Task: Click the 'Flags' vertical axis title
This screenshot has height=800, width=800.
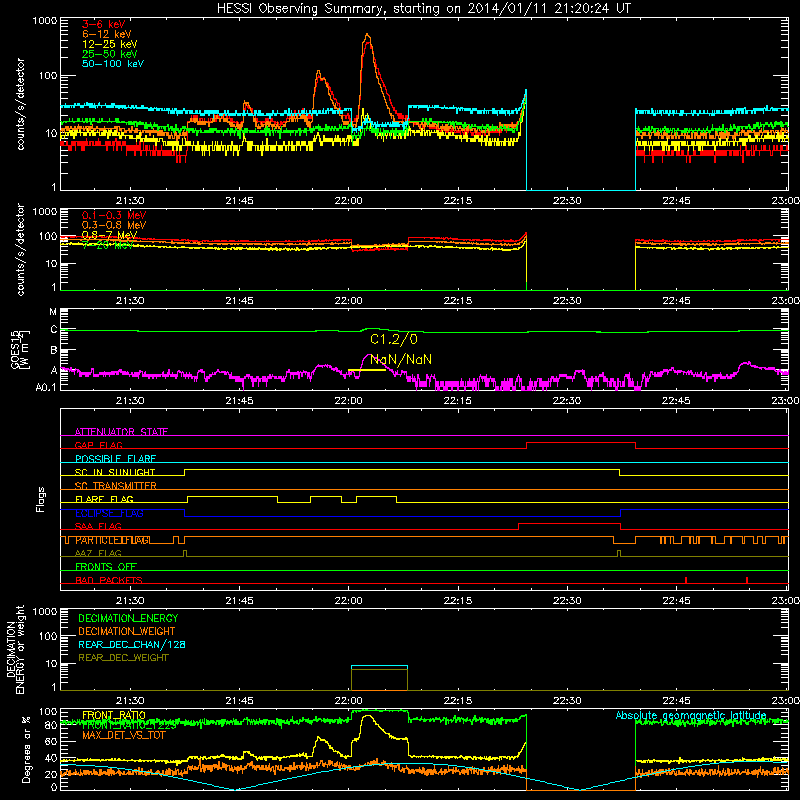Action: [x=40, y=499]
